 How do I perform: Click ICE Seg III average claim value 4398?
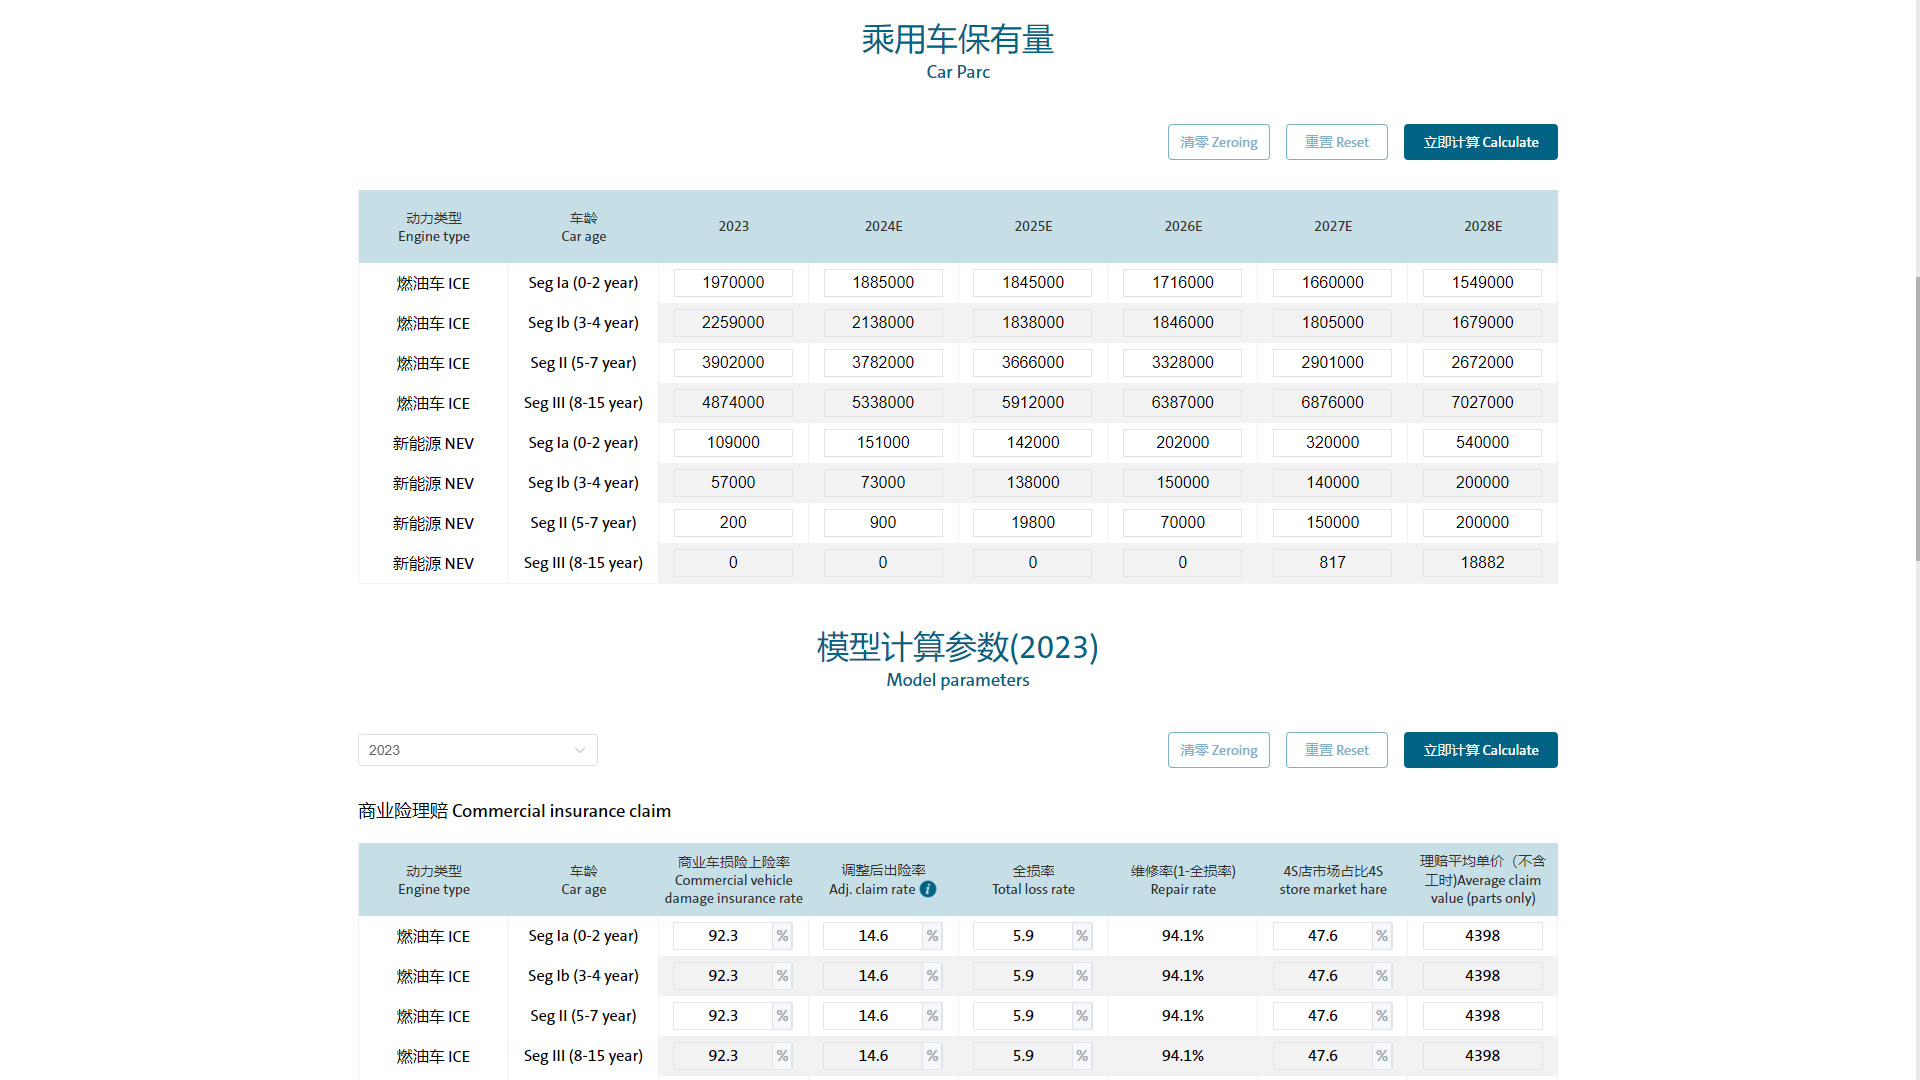click(1482, 1056)
